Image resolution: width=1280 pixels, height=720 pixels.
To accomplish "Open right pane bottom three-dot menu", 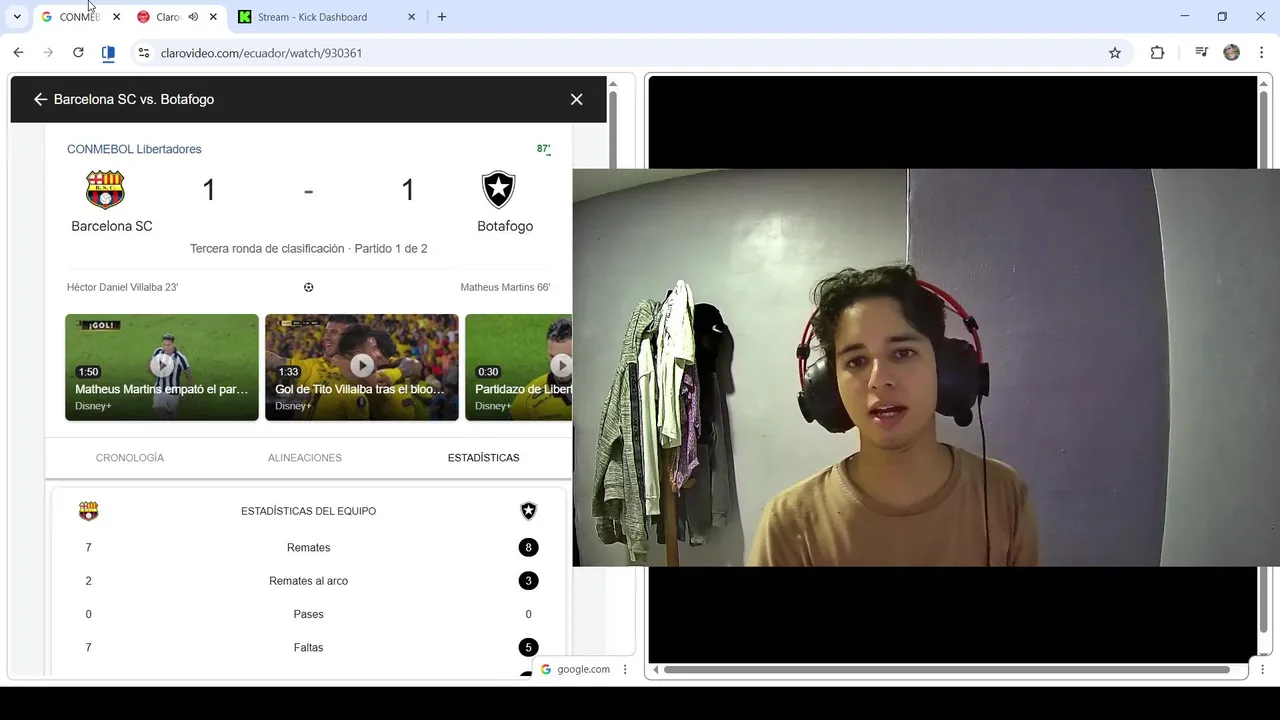I will [1262, 670].
